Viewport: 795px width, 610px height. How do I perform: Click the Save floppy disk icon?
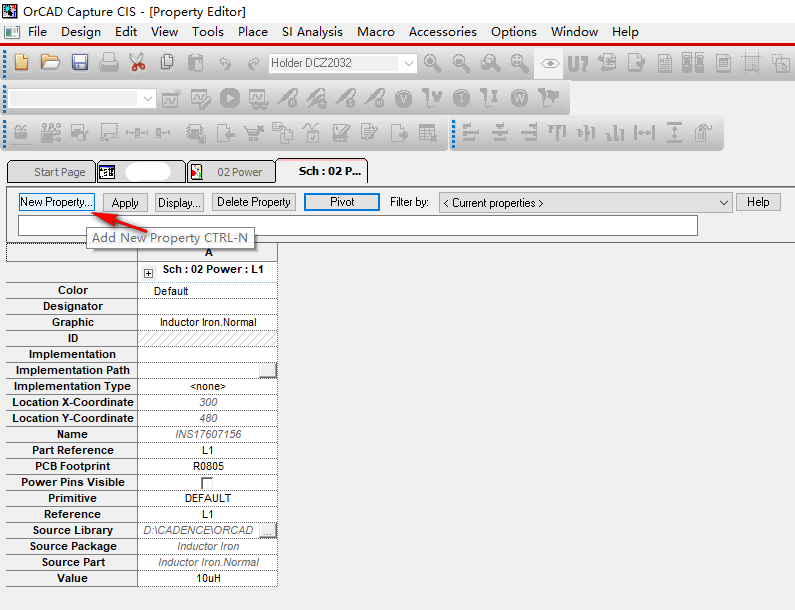pos(80,63)
